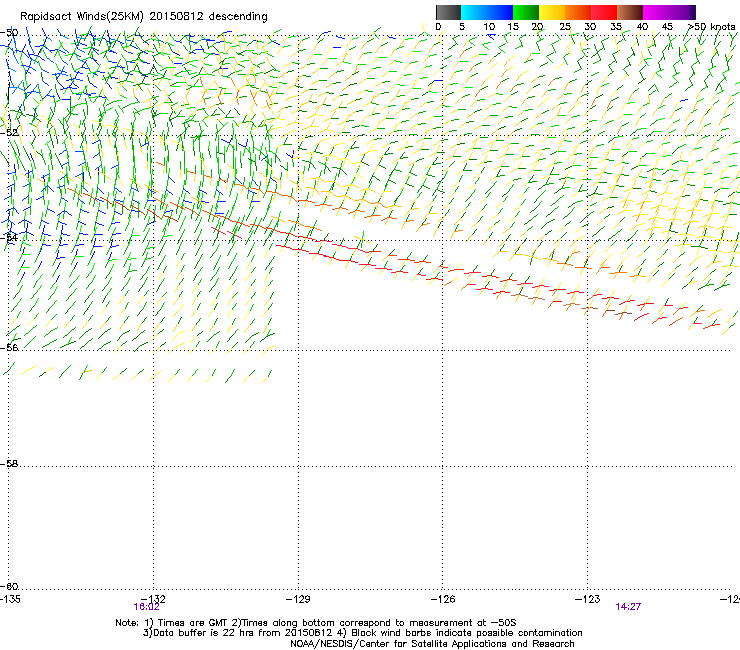The image size is (740, 650).
Task: Click the latitude label -52
Action: click(9, 133)
